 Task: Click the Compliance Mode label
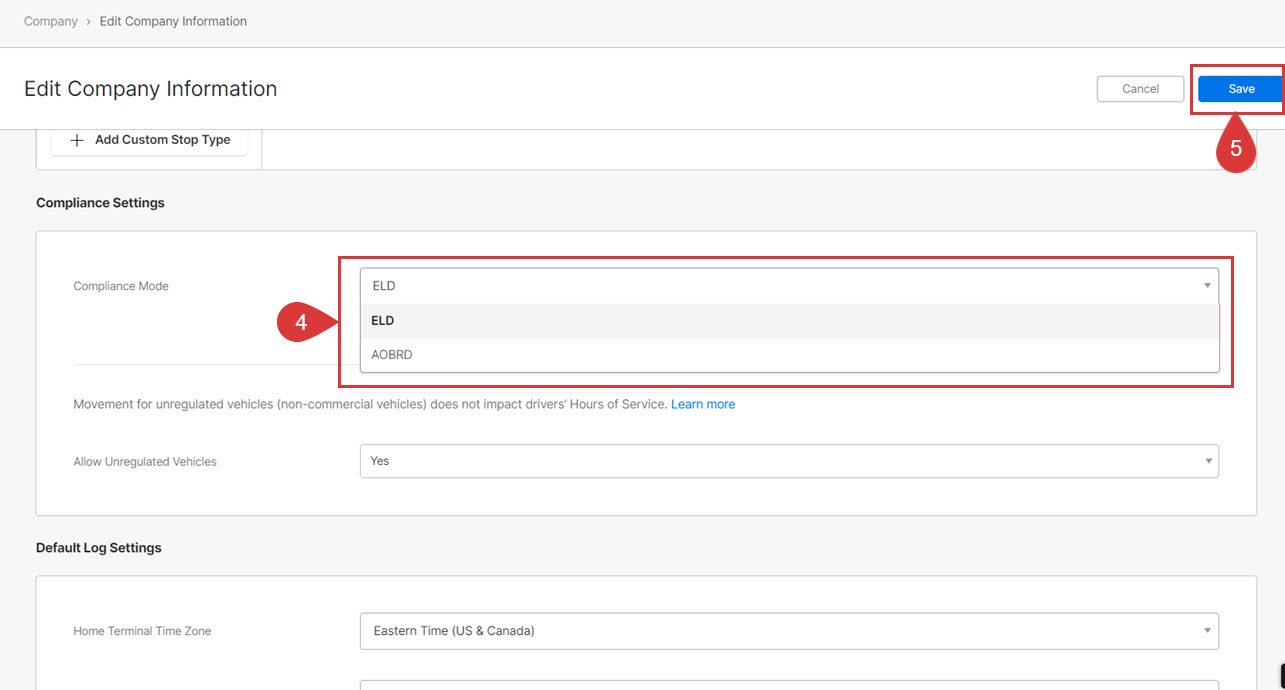point(121,286)
